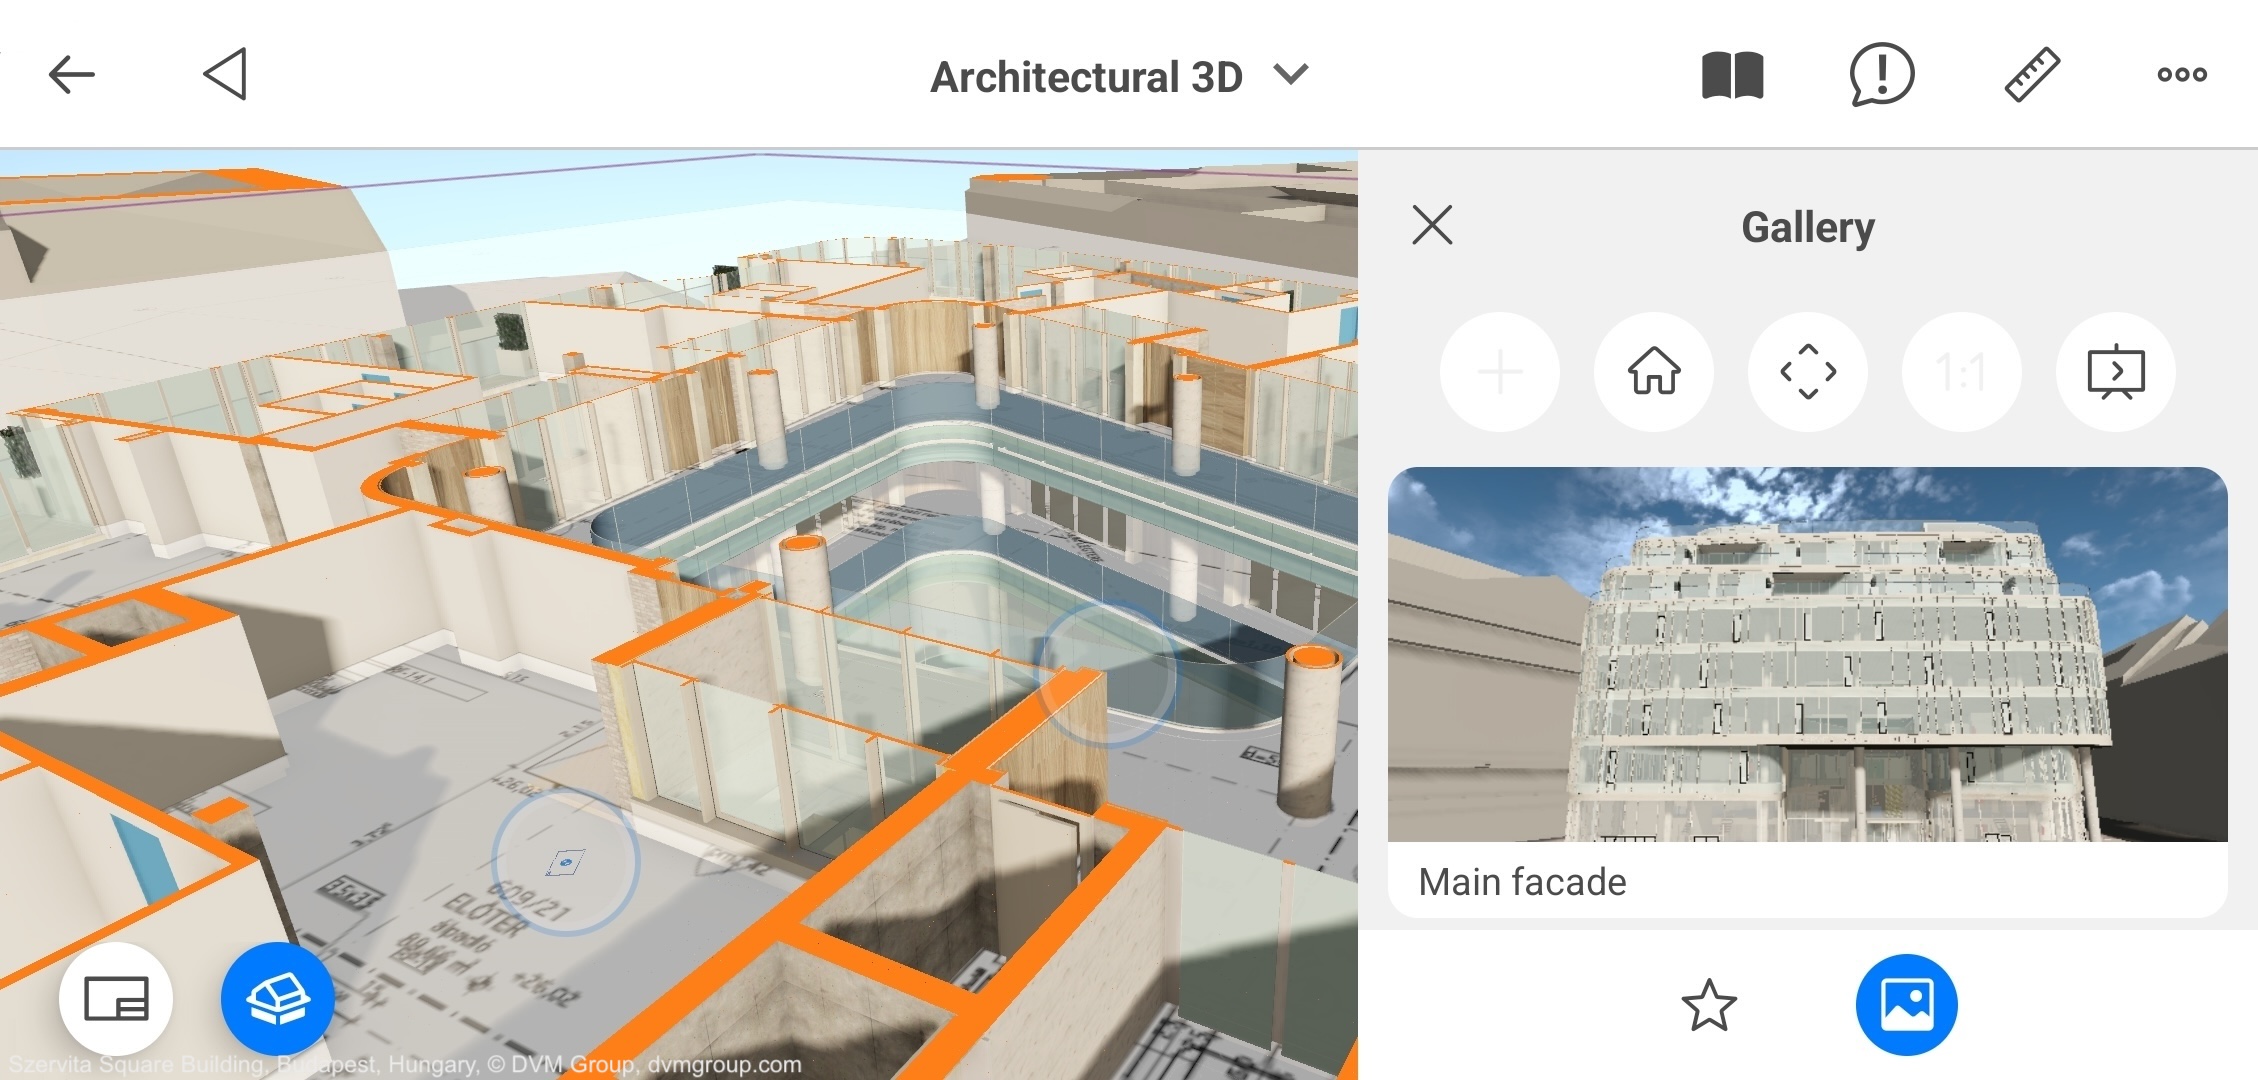Viewport: 2258px width, 1080px height.
Task: Expand the chevron next to Architectural 3D
Action: [1291, 75]
